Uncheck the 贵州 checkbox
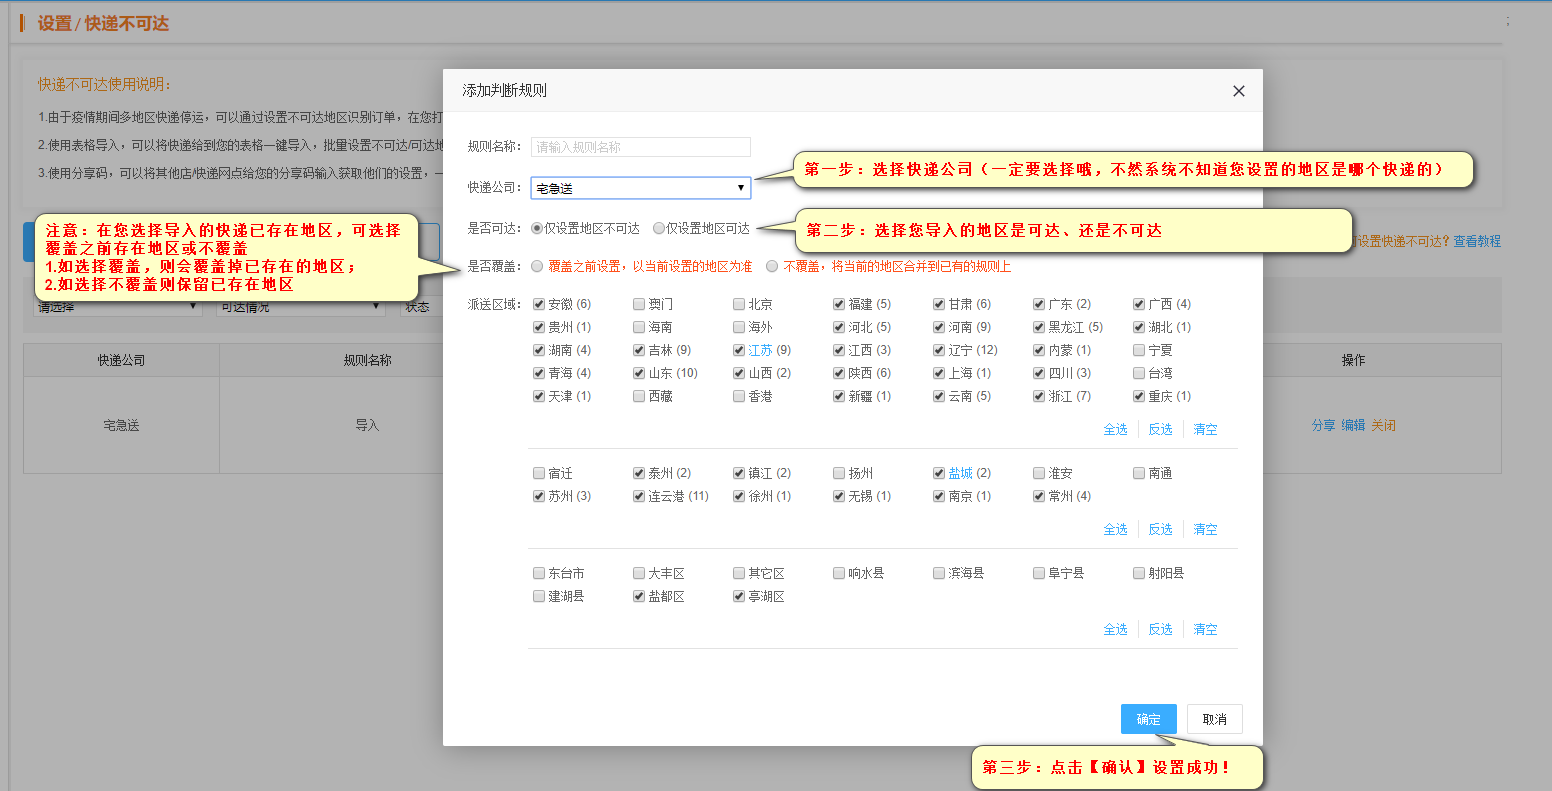1552x791 pixels. [x=540, y=327]
